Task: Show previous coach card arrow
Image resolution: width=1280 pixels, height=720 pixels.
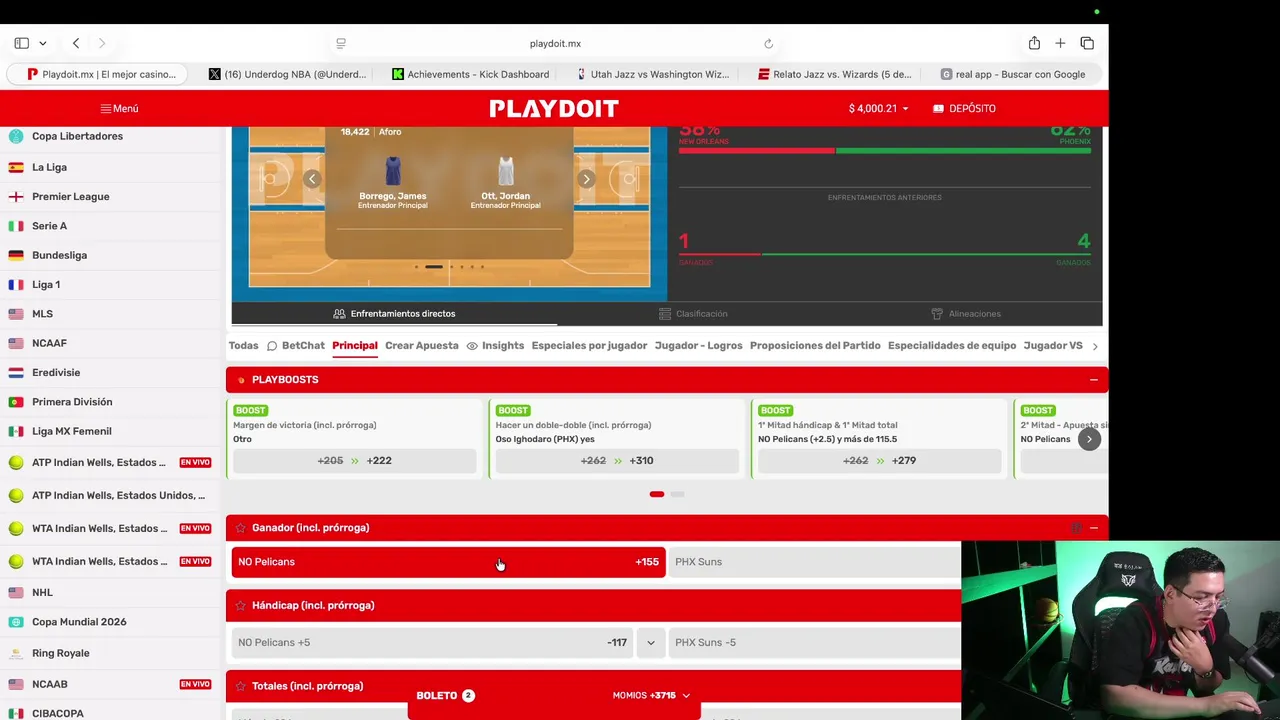Action: point(312,179)
